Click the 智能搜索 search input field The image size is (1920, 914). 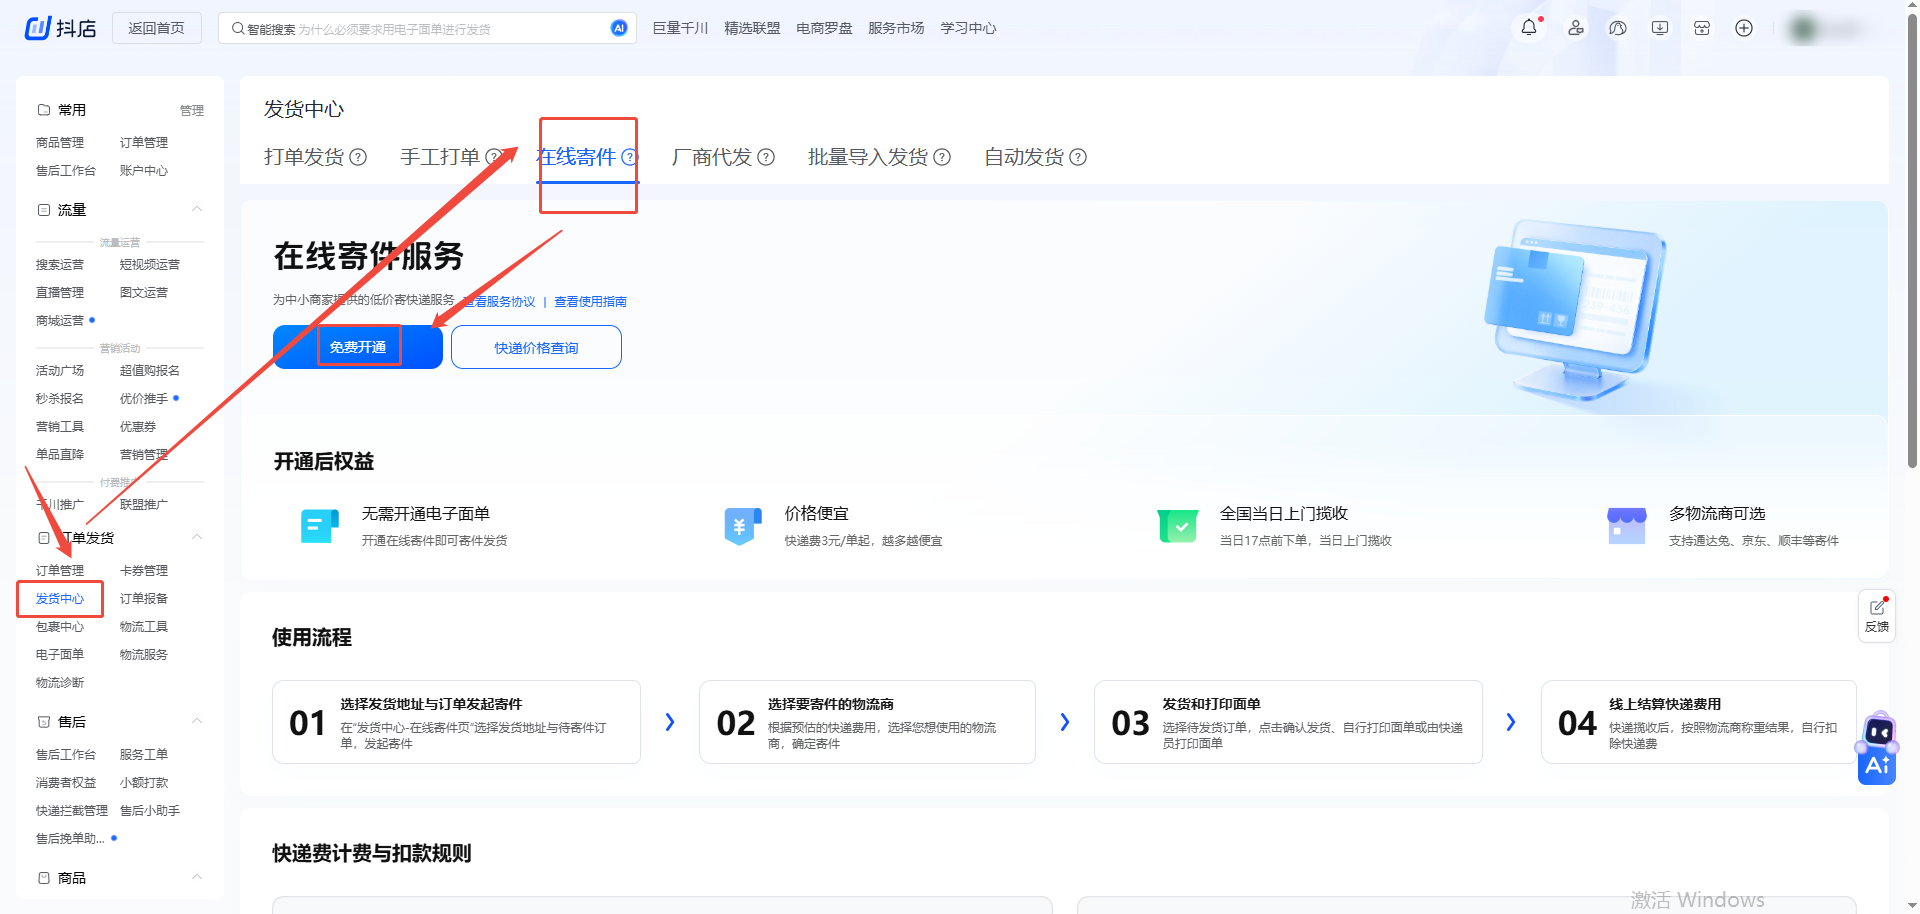420,29
